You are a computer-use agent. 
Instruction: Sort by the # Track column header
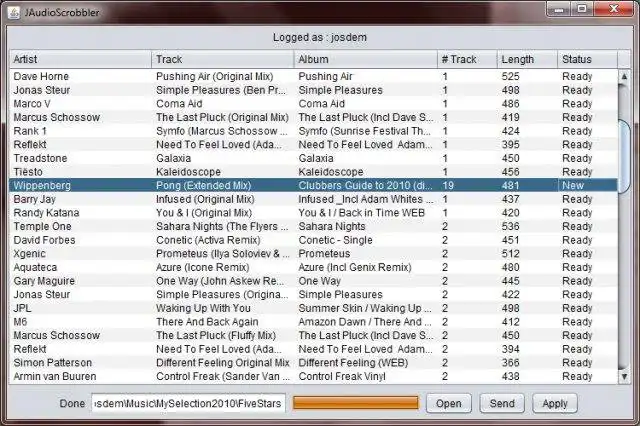click(x=467, y=59)
